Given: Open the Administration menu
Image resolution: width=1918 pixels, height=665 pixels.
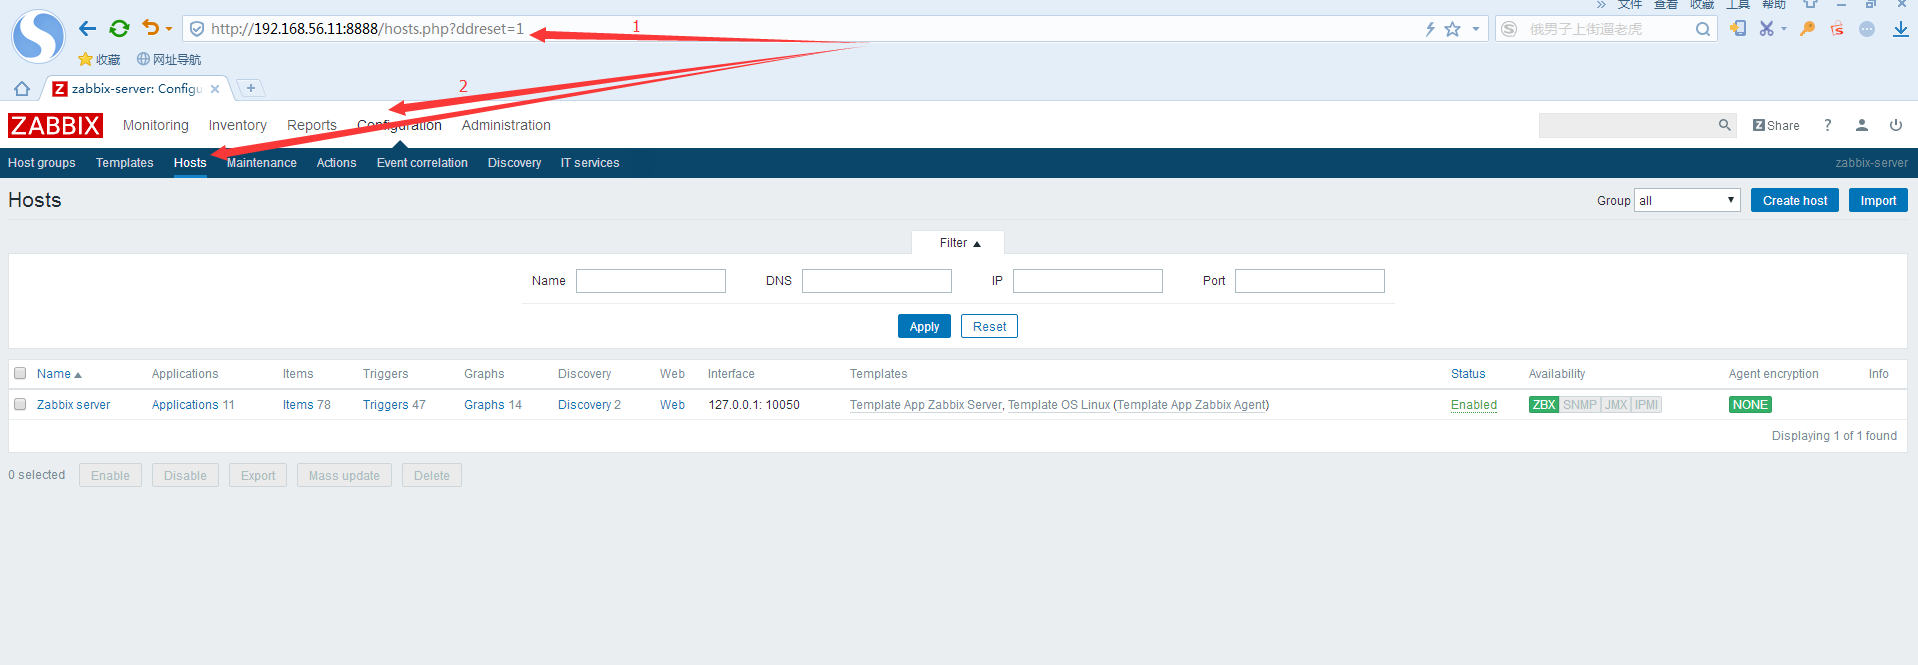Looking at the screenshot, I should (x=506, y=125).
